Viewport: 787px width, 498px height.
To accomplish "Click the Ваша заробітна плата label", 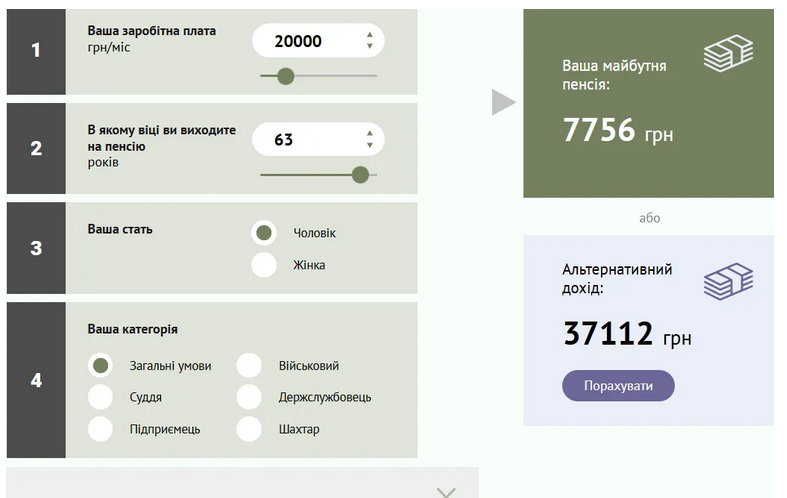I will point(152,31).
